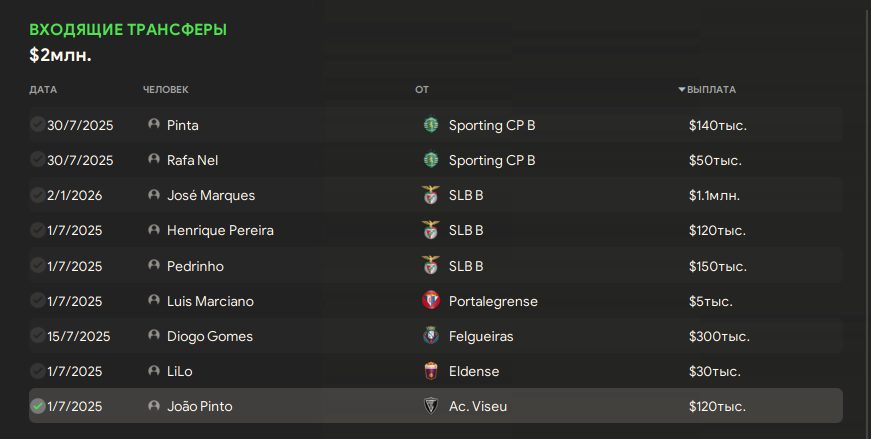
Task: Click SLB B crest next to José Marques
Action: click(x=431, y=195)
